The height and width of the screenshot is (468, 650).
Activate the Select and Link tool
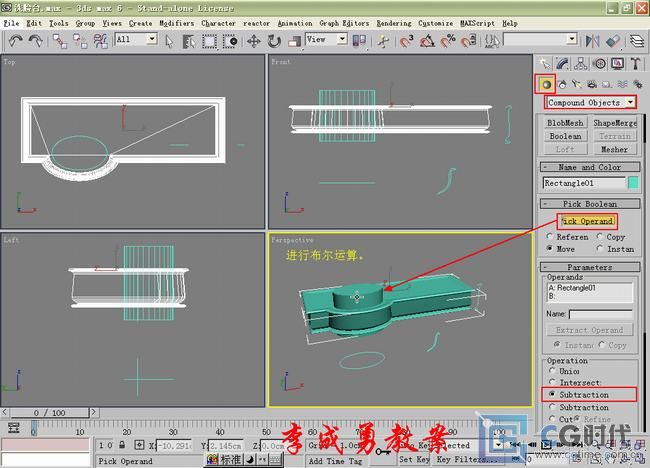click(60, 41)
